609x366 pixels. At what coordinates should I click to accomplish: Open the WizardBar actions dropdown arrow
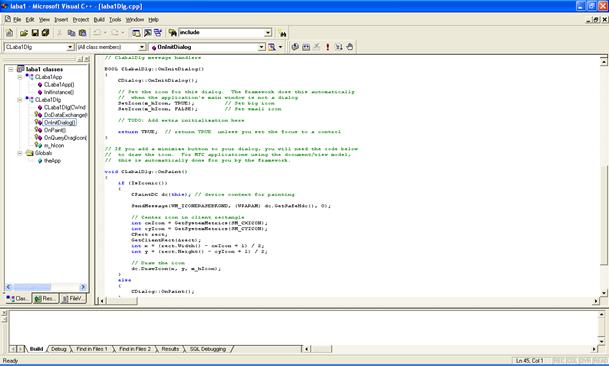pyautogui.click(x=280, y=47)
